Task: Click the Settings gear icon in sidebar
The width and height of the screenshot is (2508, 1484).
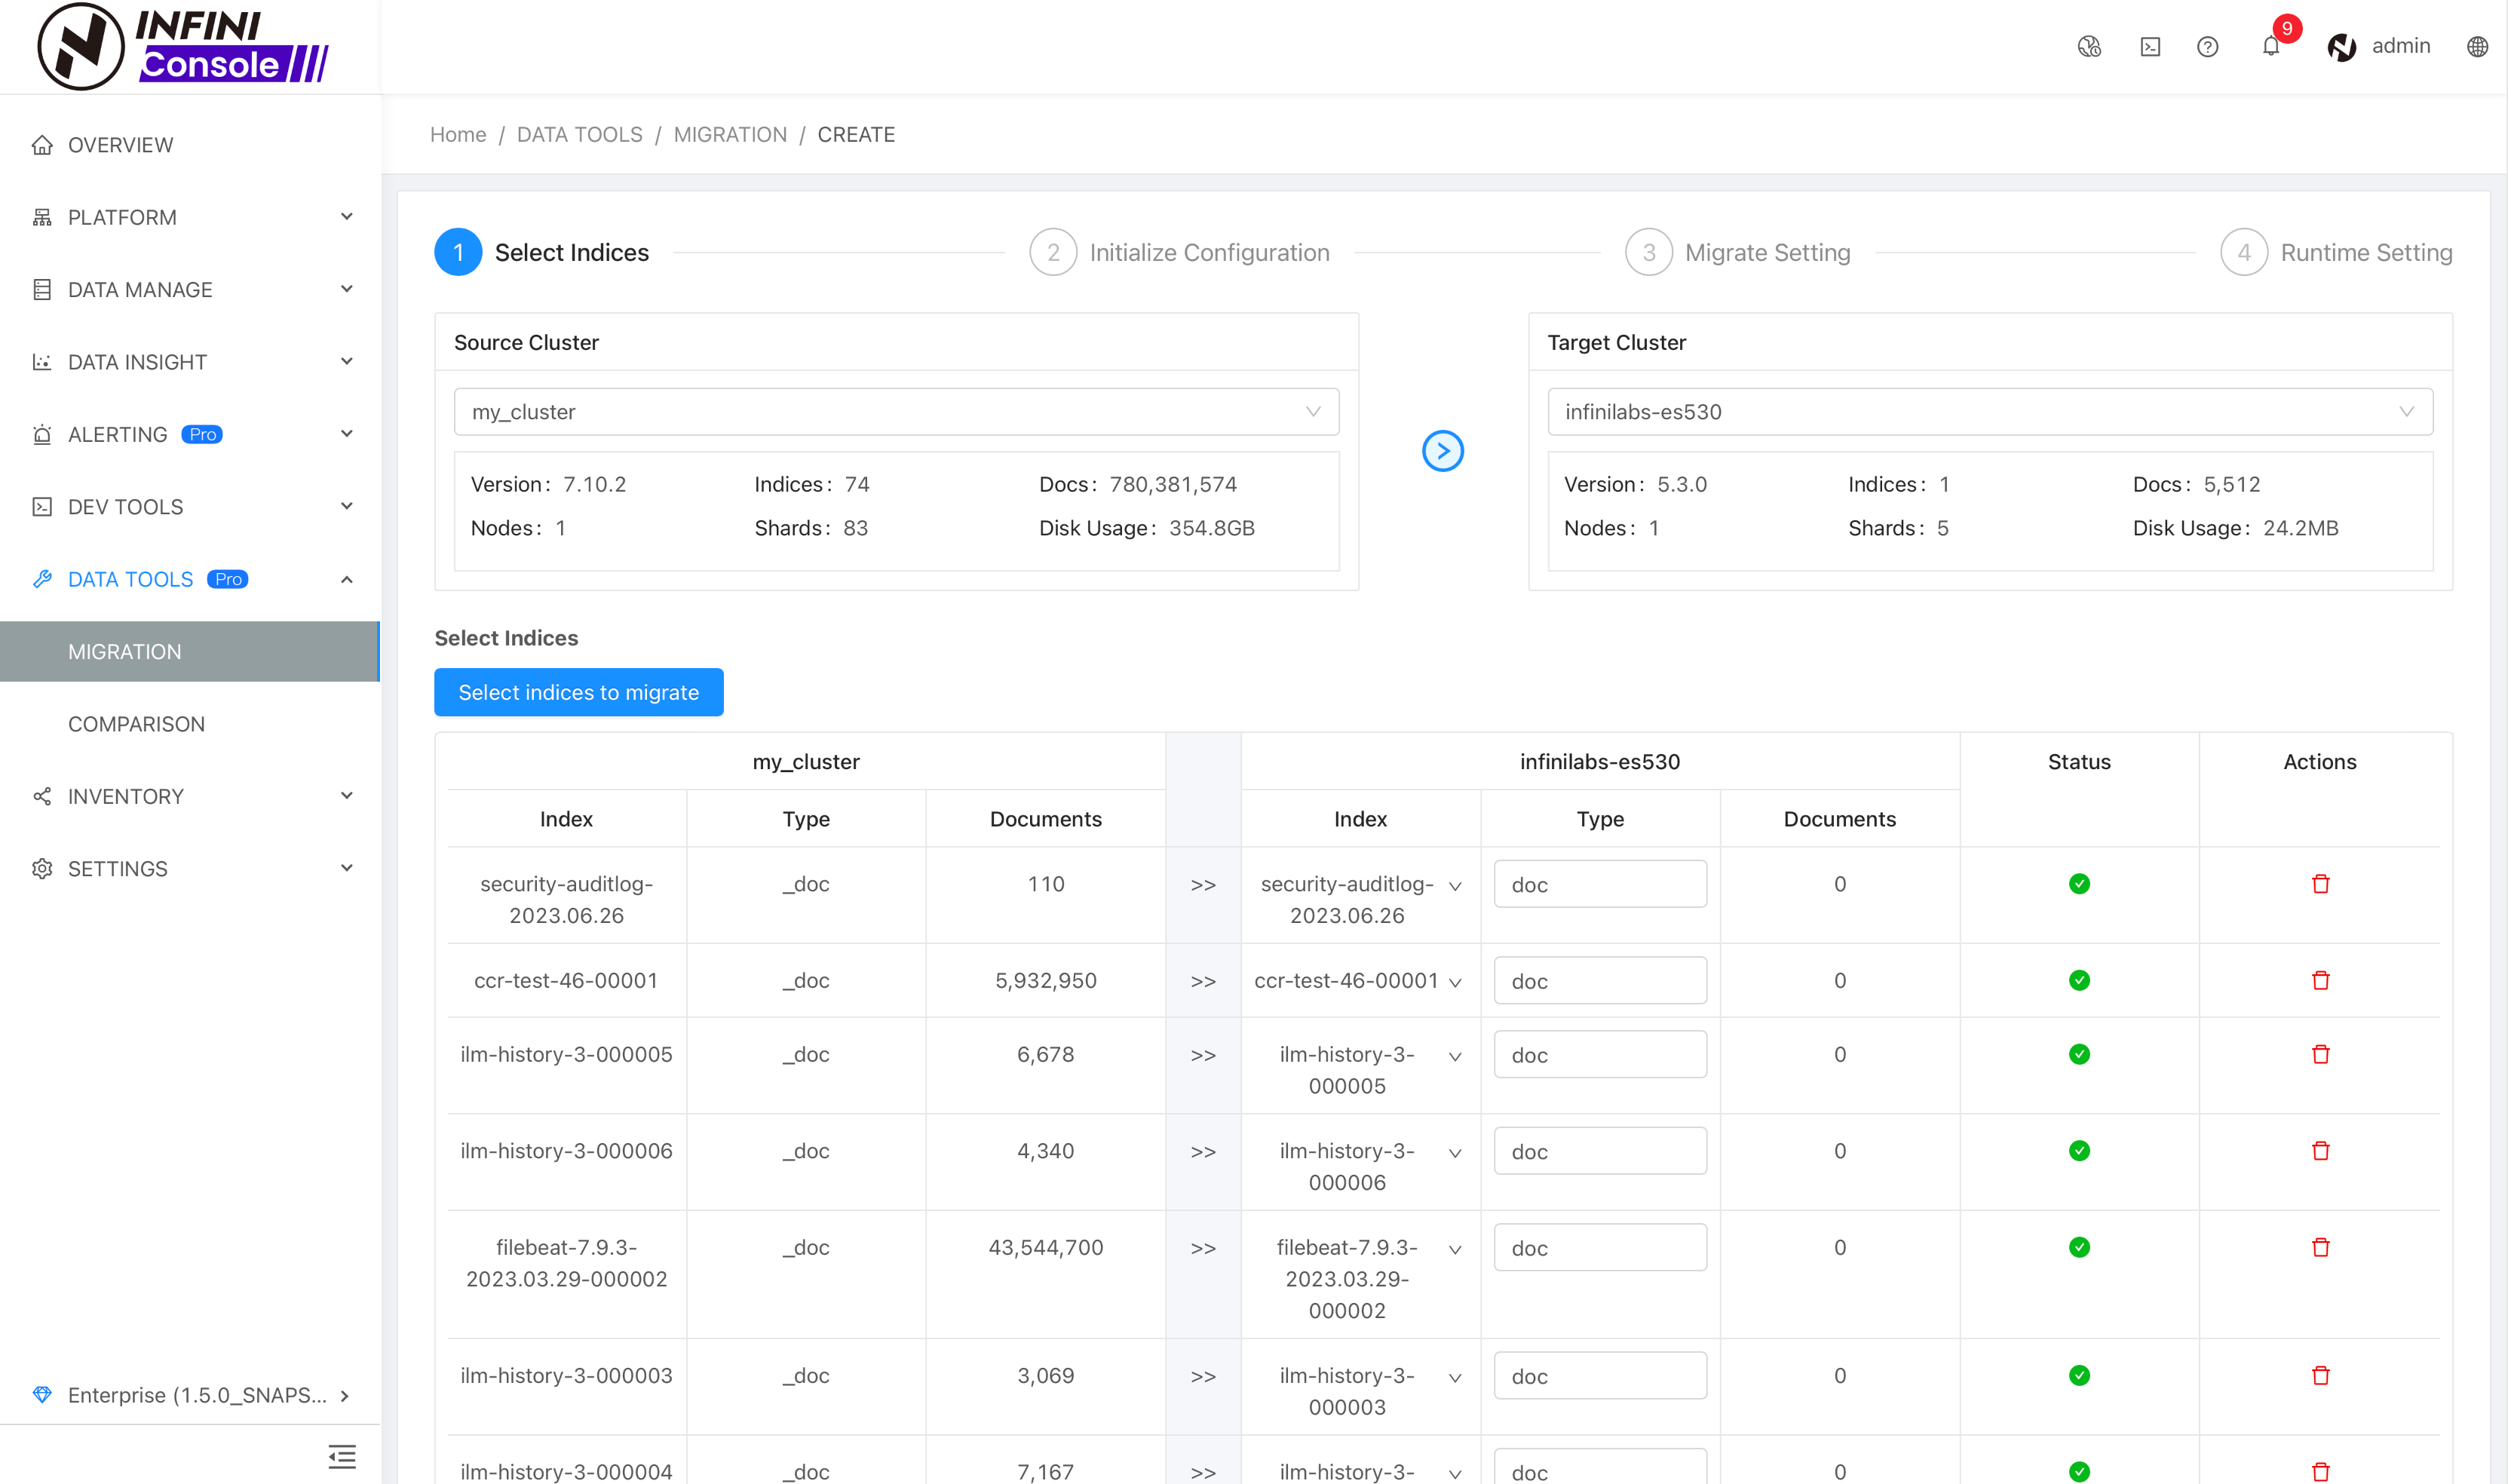Action: [x=42, y=868]
